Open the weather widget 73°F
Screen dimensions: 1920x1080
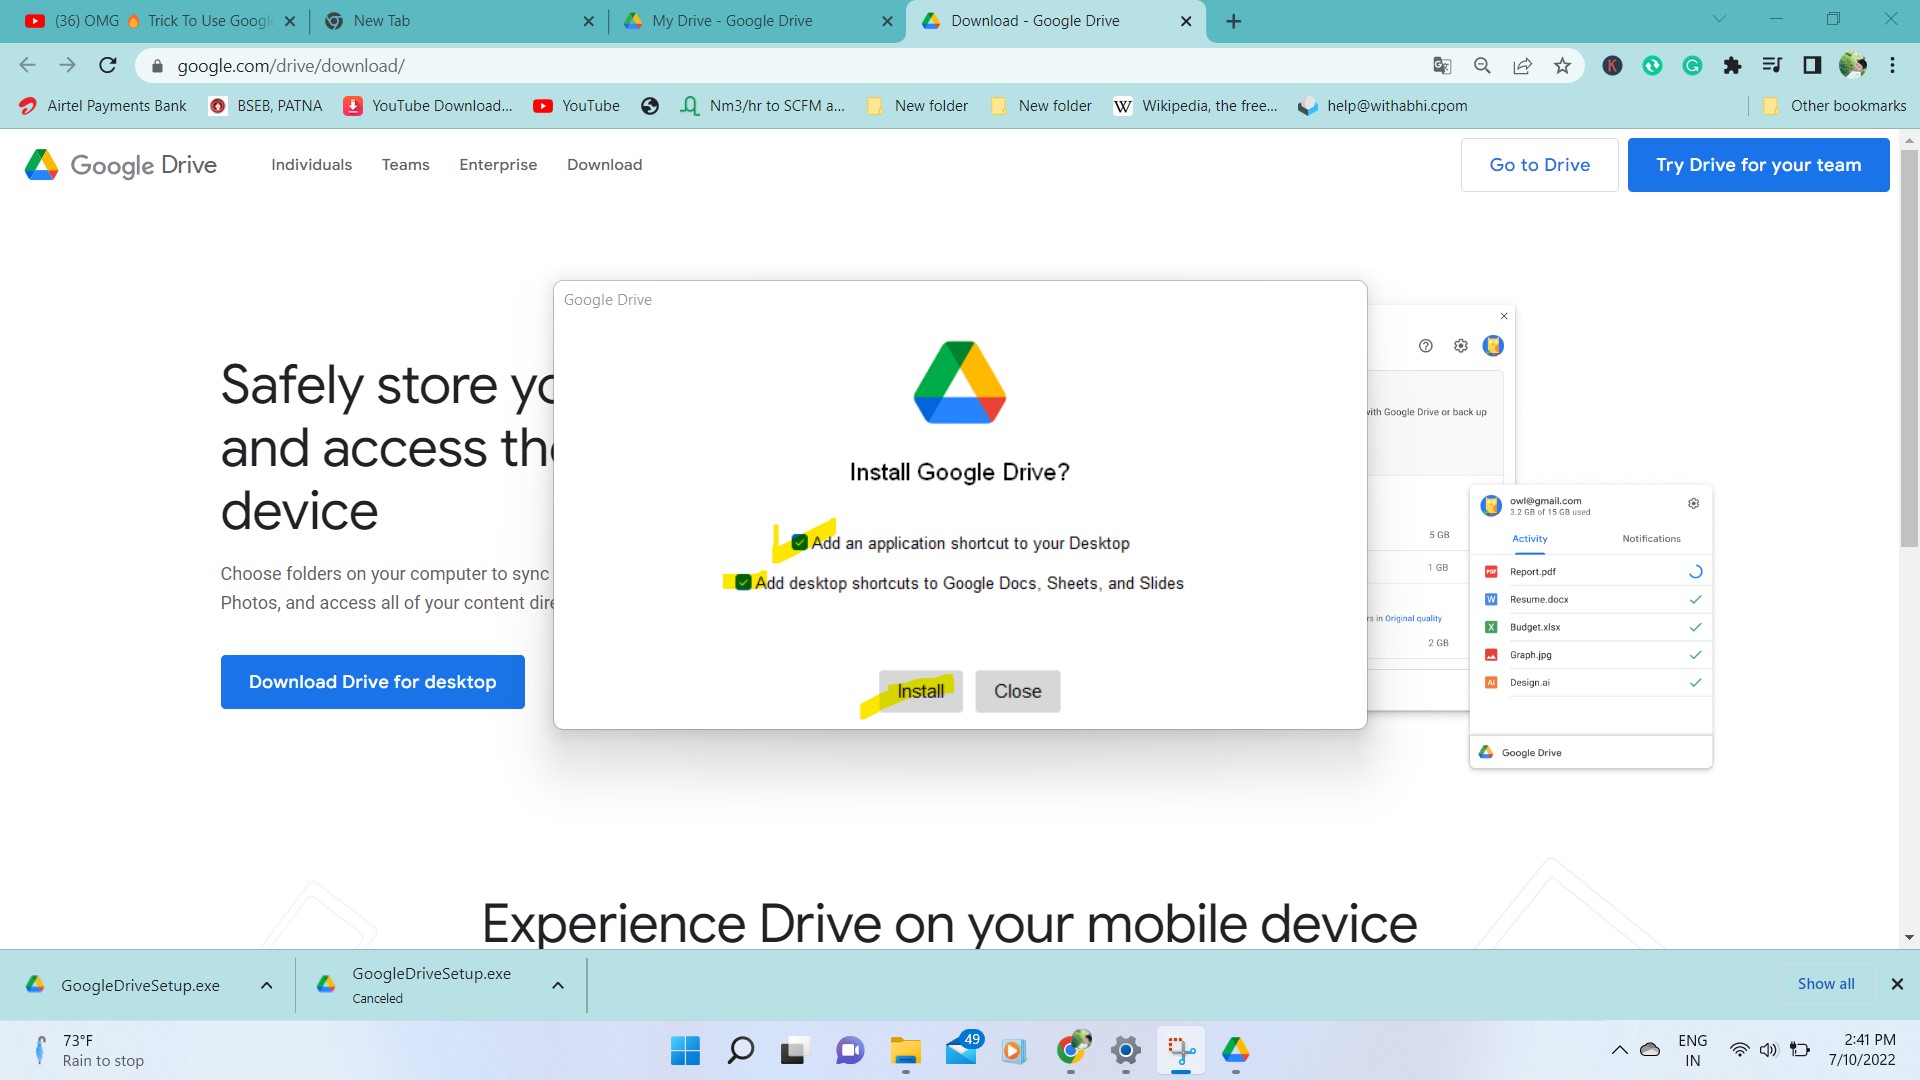point(90,1050)
